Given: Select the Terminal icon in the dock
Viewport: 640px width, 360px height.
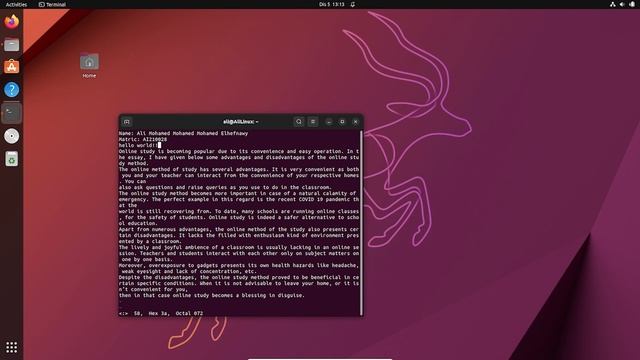Looking at the screenshot, I should pos(11,113).
